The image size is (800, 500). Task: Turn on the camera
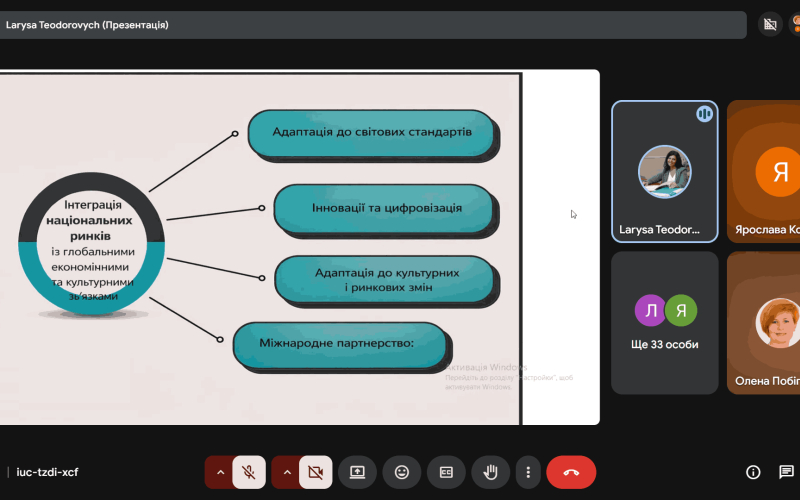coord(316,472)
